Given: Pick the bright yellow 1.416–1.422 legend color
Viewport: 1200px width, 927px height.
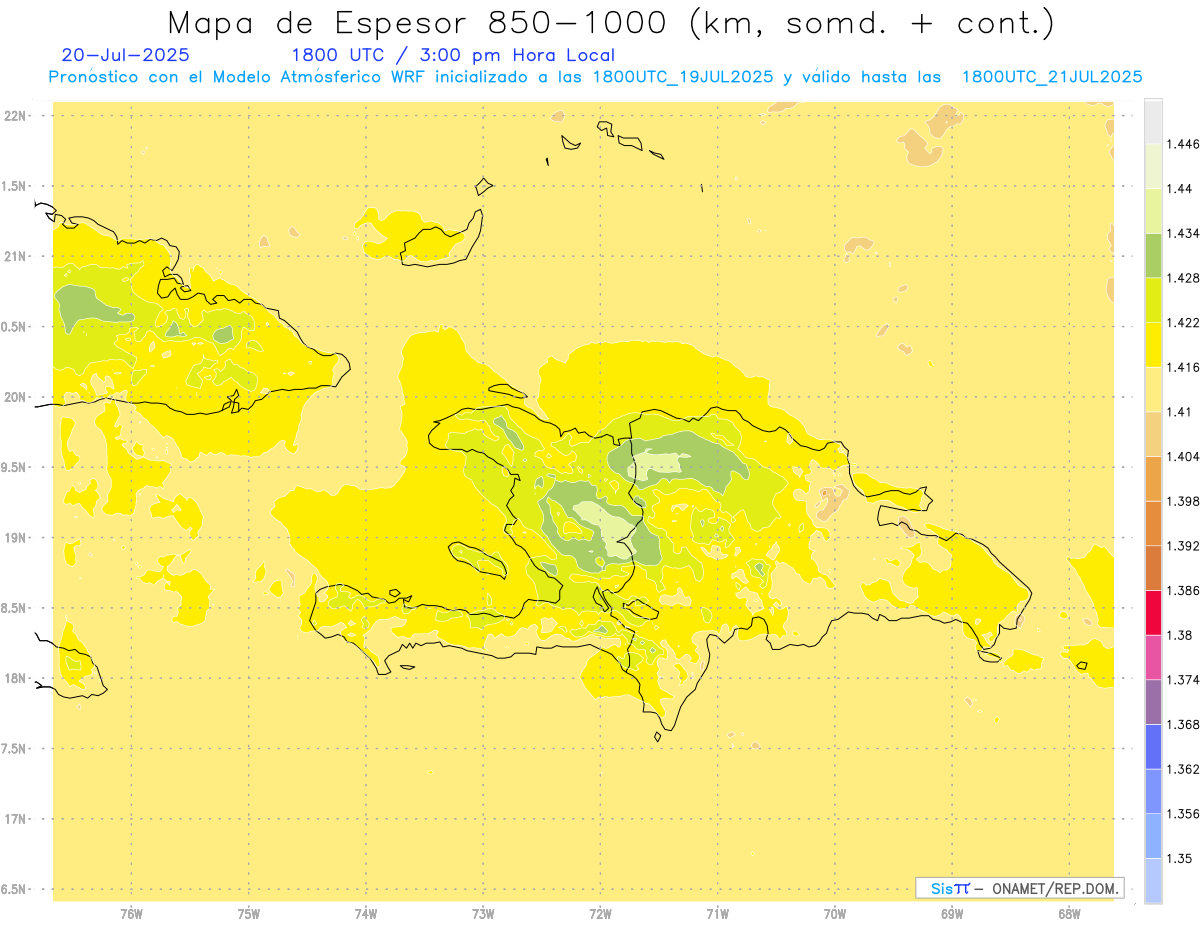Looking at the screenshot, I should pos(1153,345).
